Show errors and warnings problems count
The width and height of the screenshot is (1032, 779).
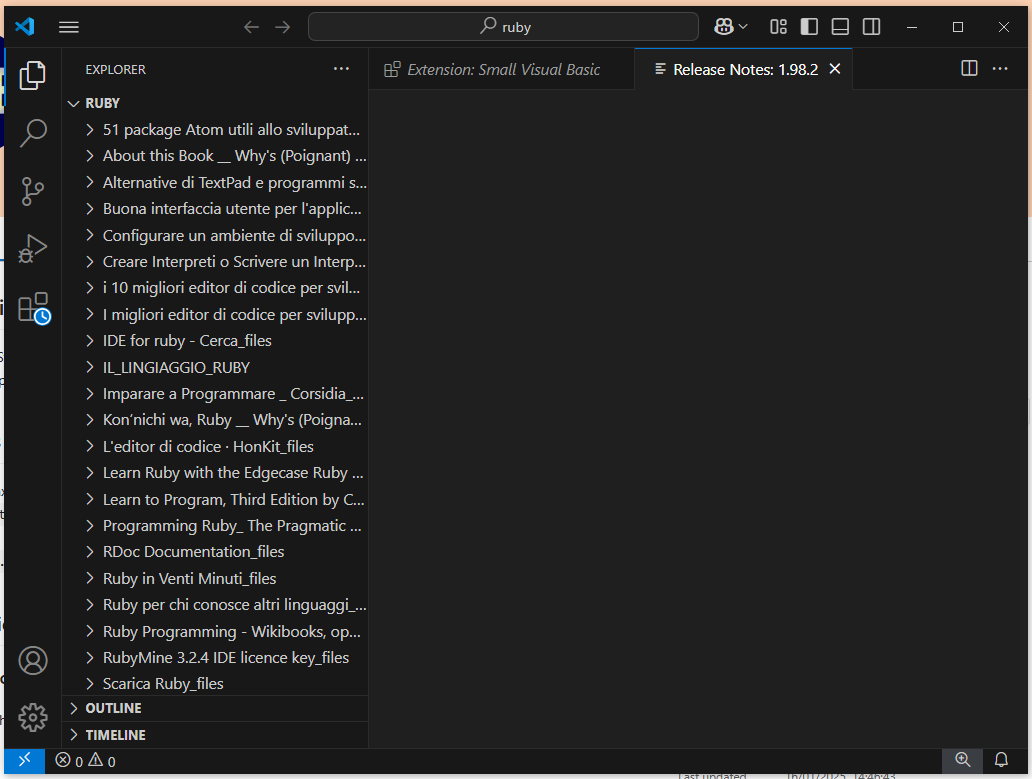coord(86,761)
